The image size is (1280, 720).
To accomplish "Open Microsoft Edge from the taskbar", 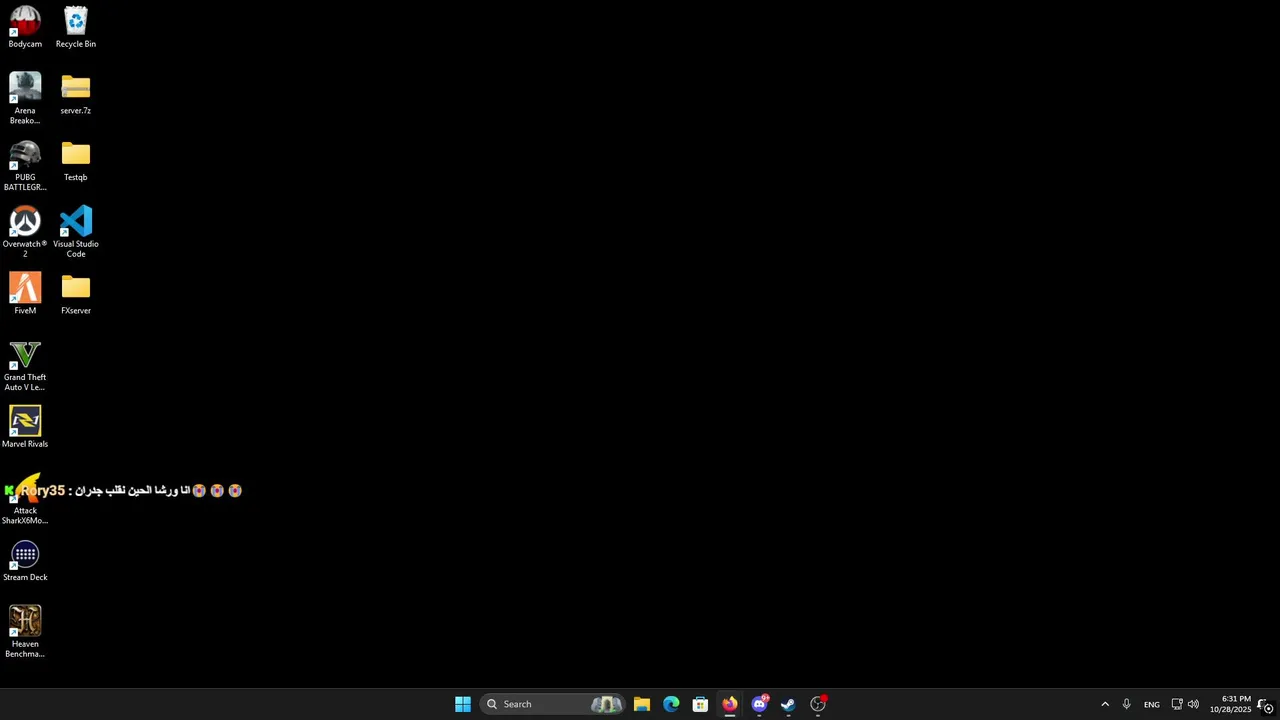I will pos(671,704).
